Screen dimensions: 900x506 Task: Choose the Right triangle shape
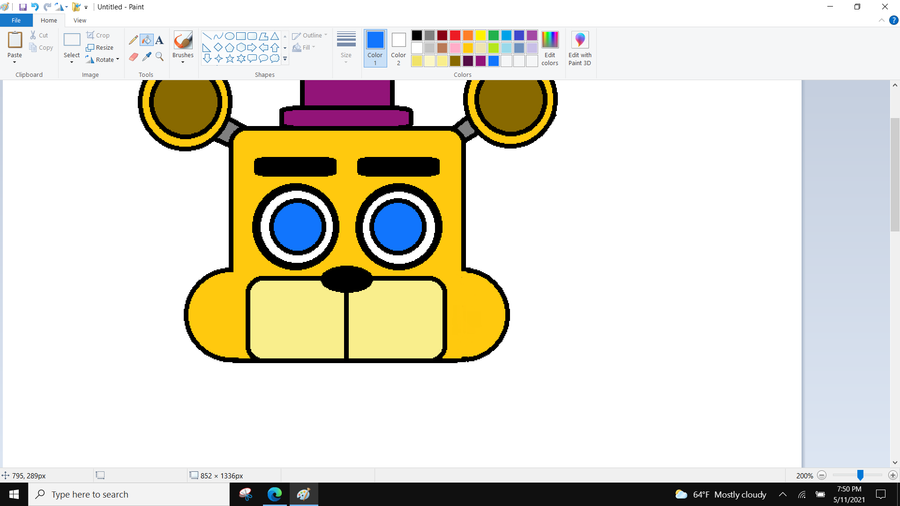[207, 48]
